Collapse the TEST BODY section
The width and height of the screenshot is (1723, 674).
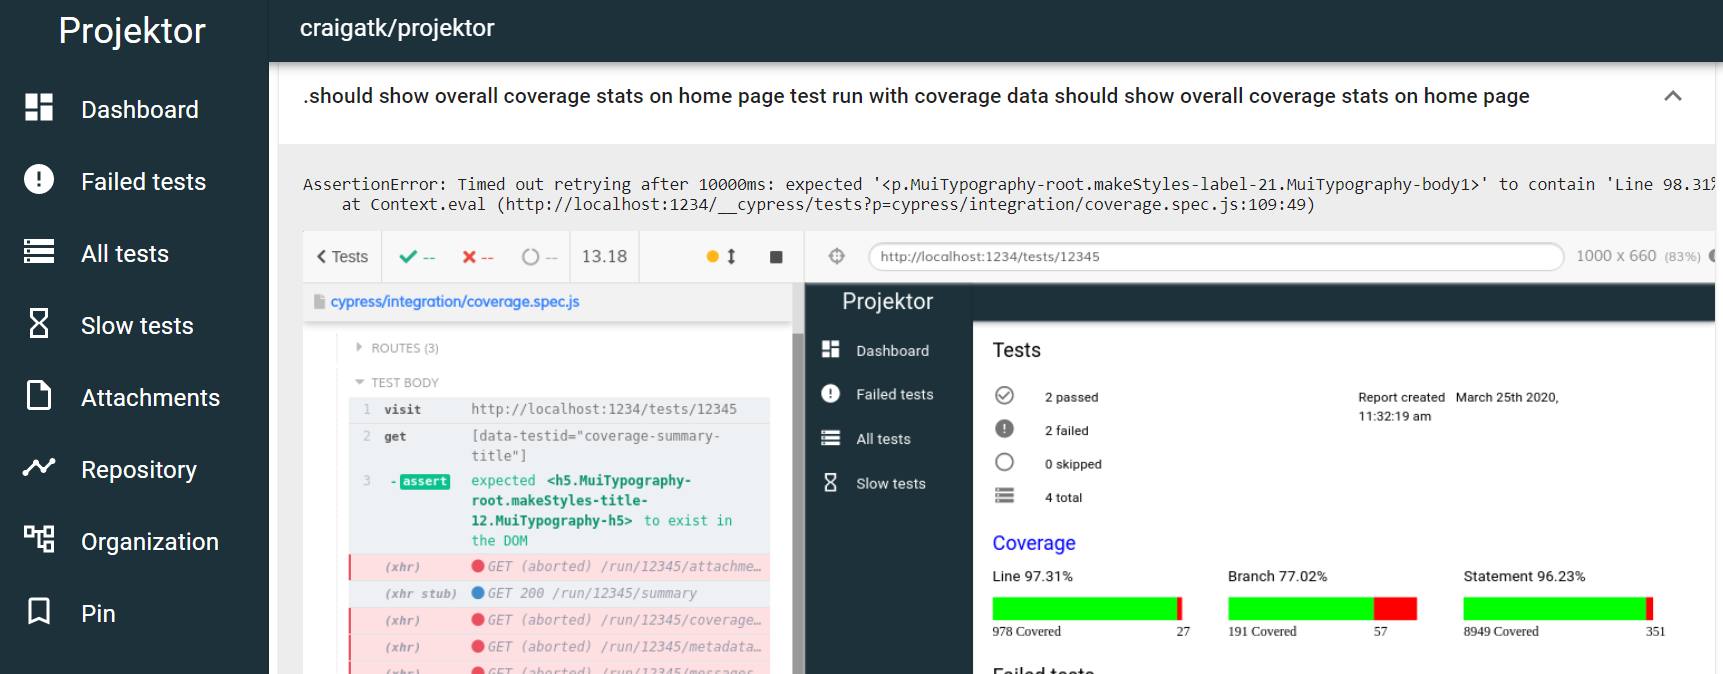click(x=397, y=382)
